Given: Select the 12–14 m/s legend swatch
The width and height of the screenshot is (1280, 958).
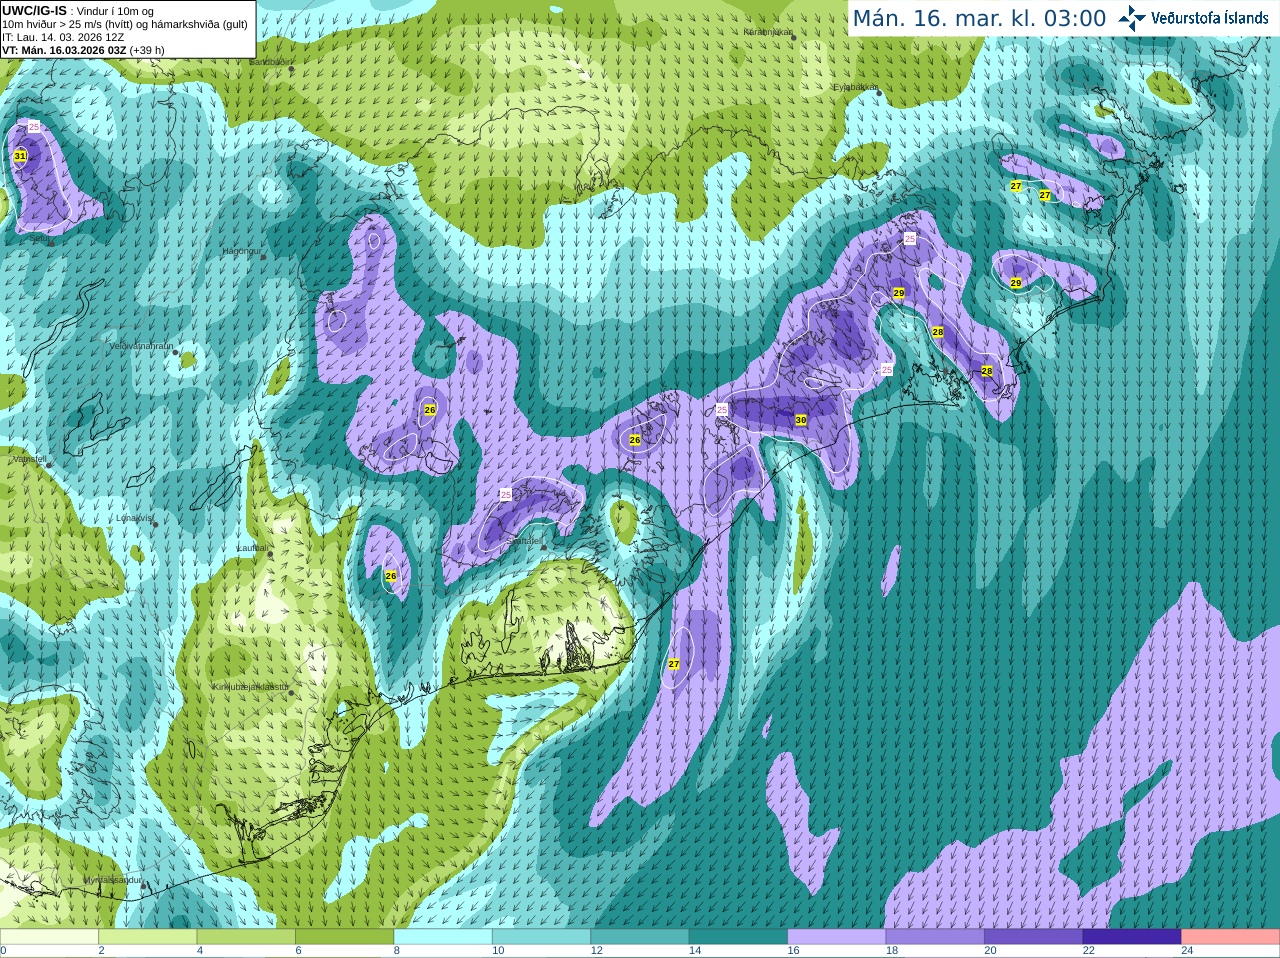Looking at the screenshot, I should [x=640, y=937].
